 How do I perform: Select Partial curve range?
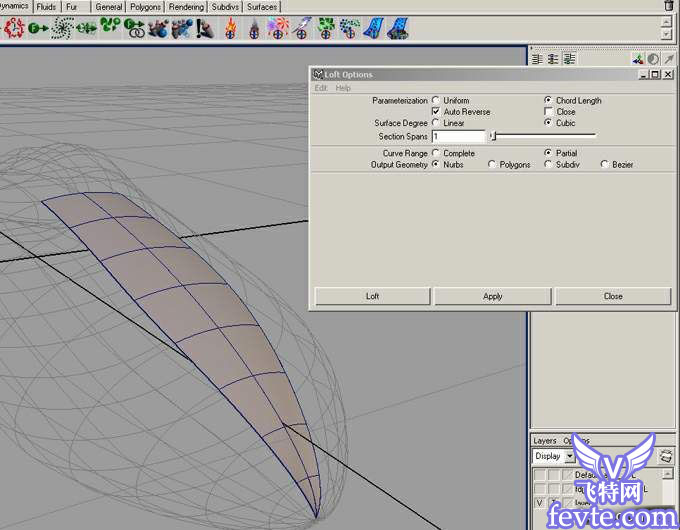coord(549,153)
